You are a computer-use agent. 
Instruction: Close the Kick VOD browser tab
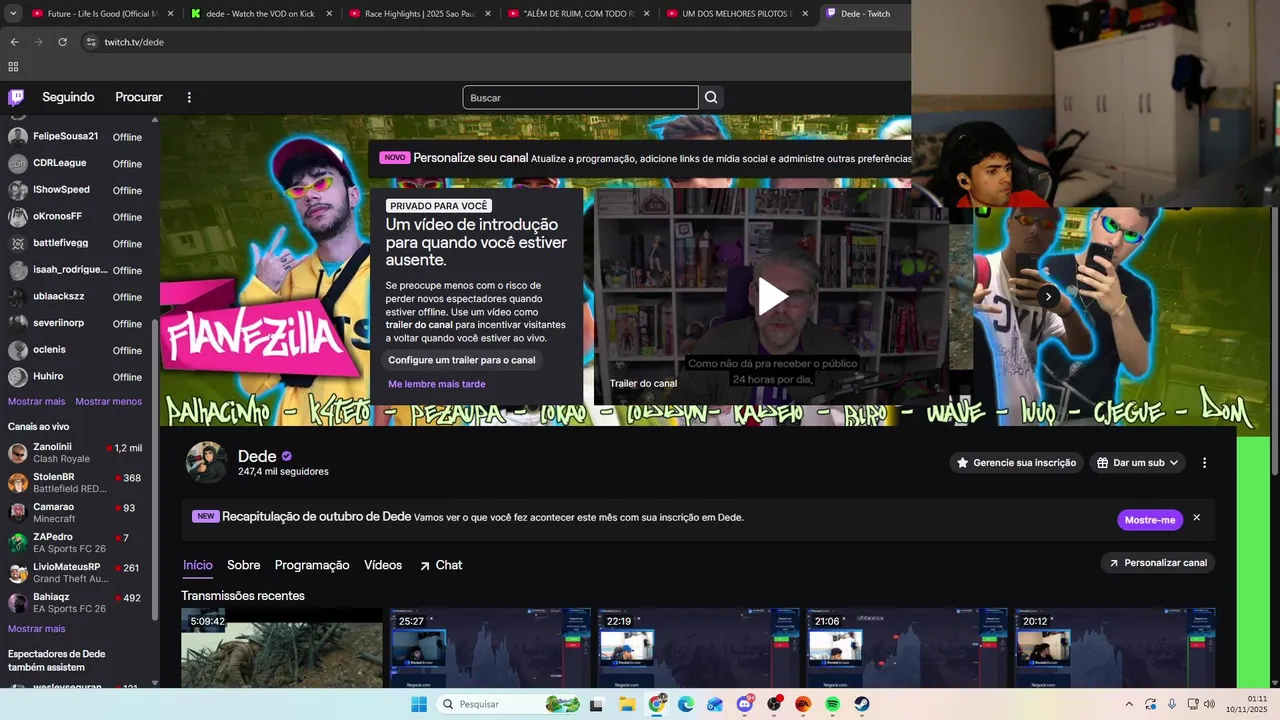click(329, 14)
